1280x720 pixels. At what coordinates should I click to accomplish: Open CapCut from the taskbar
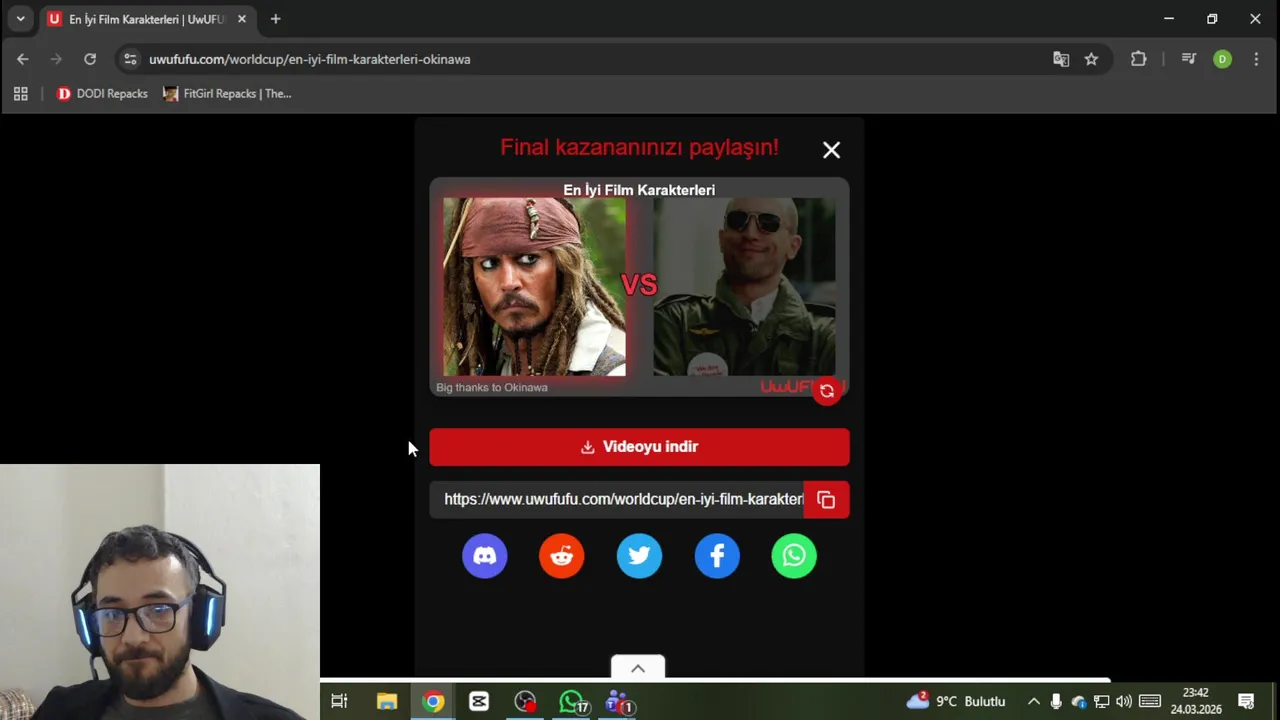pos(479,701)
